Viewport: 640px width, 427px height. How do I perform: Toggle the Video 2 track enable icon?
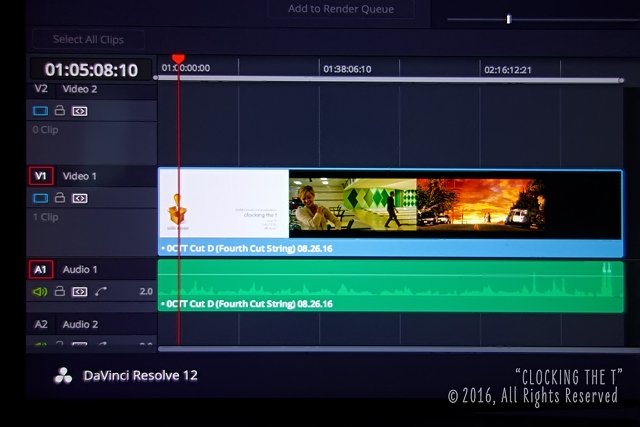coord(41,111)
